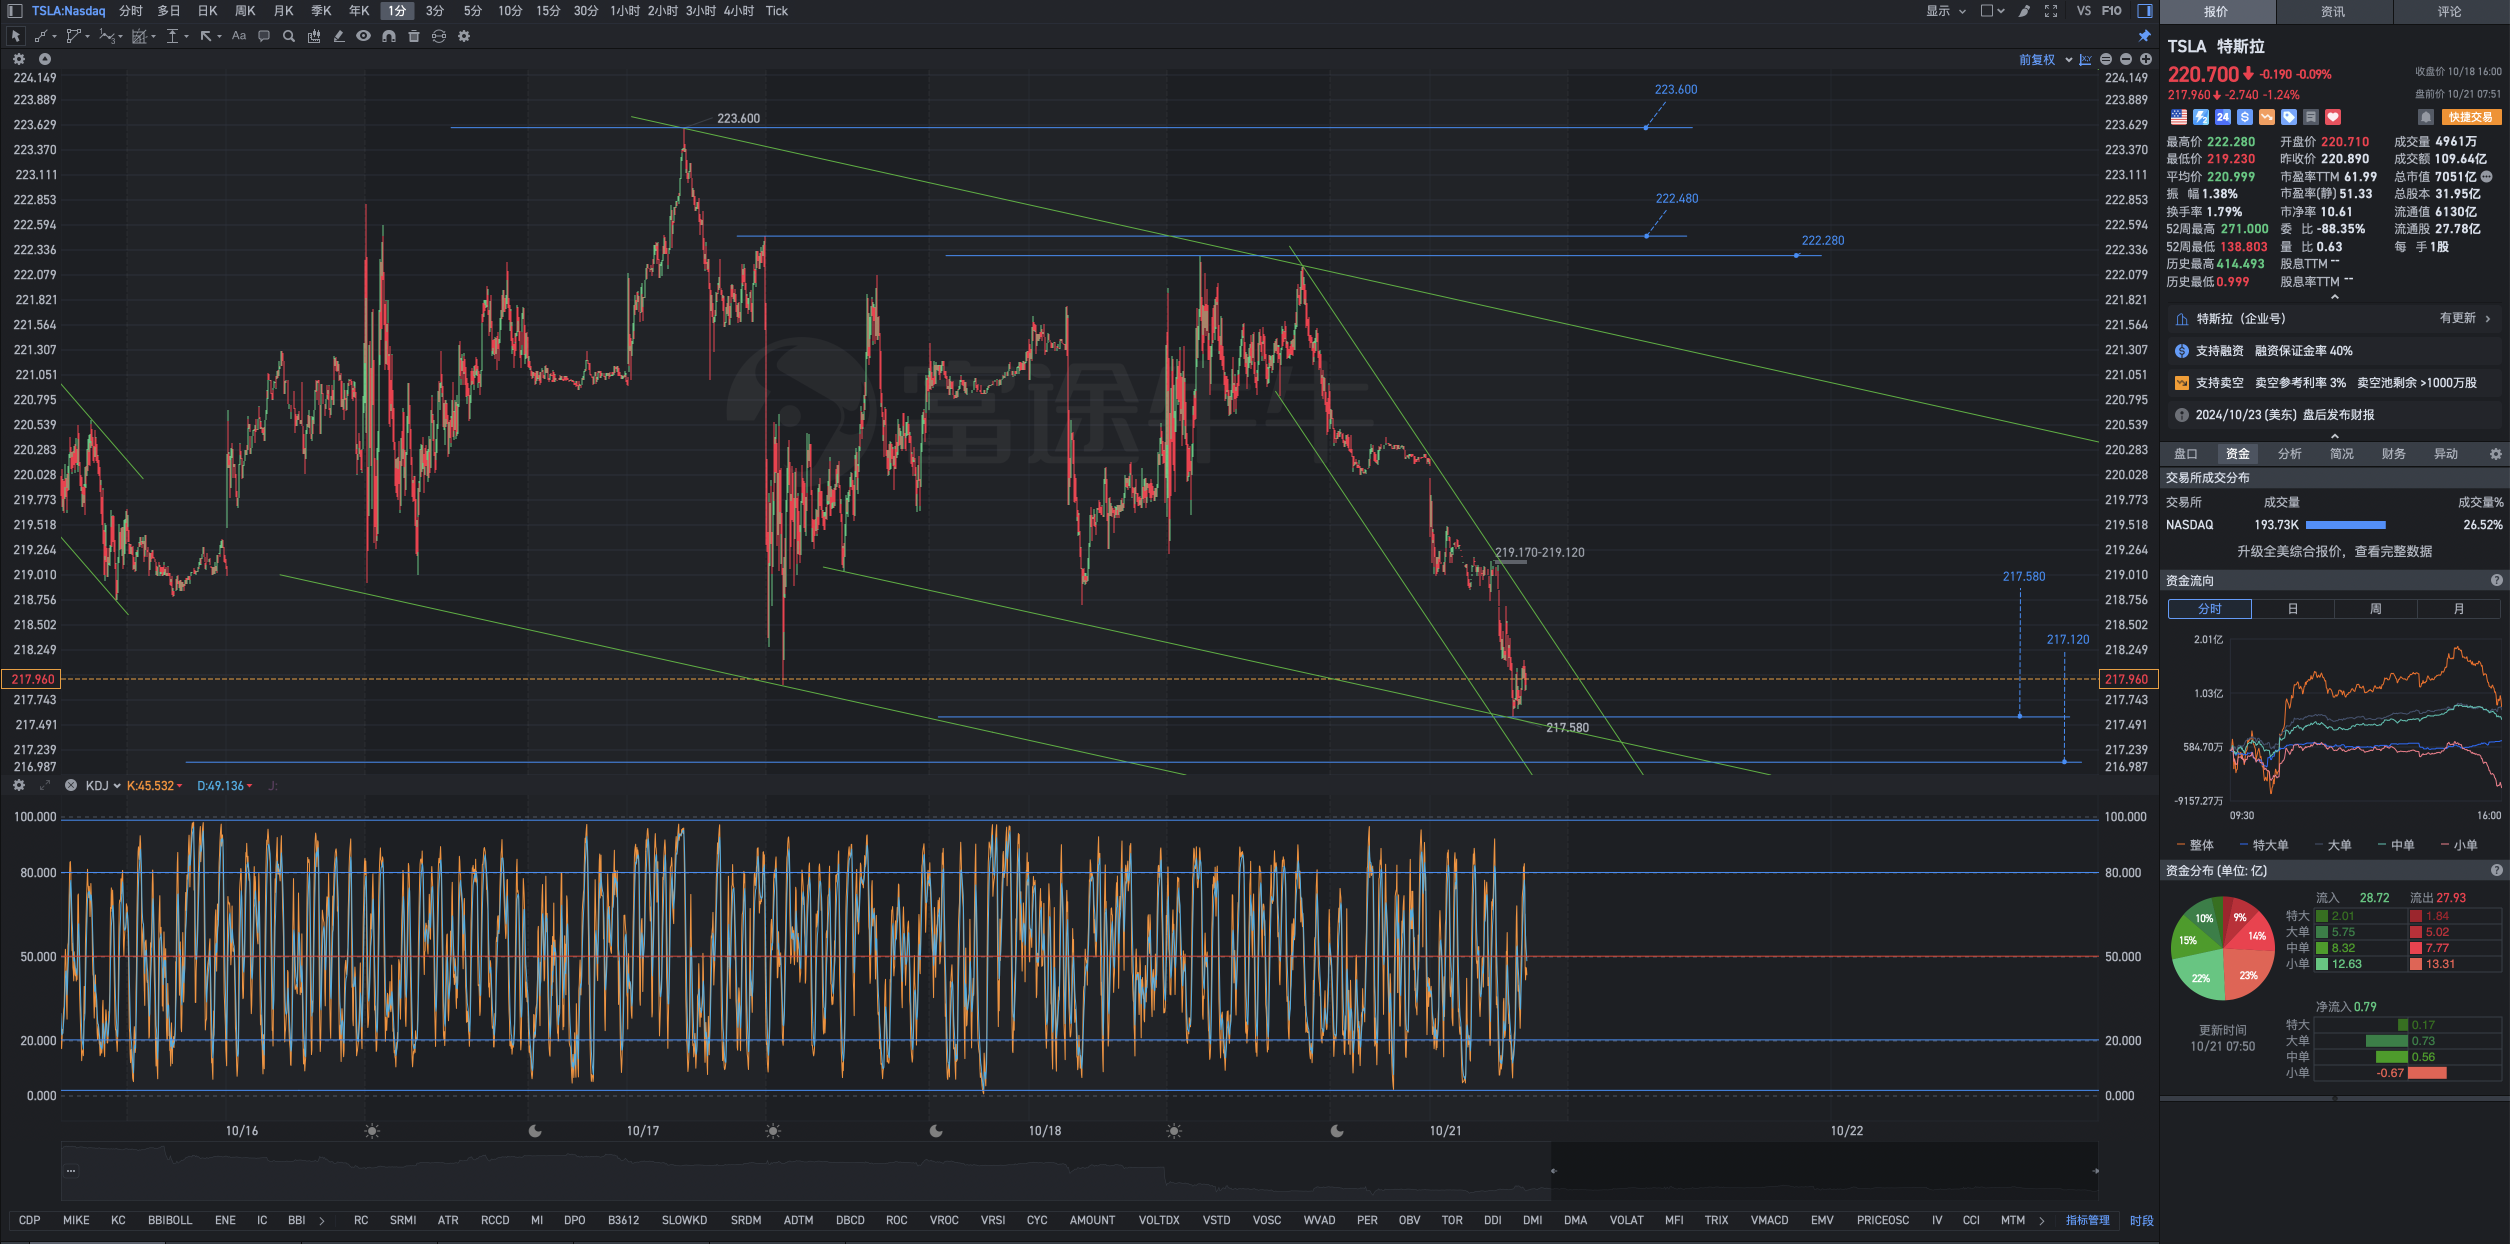The image size is (2510, 1244).
Task: Click the 时段 session button
Action: coord(2142,1221)
